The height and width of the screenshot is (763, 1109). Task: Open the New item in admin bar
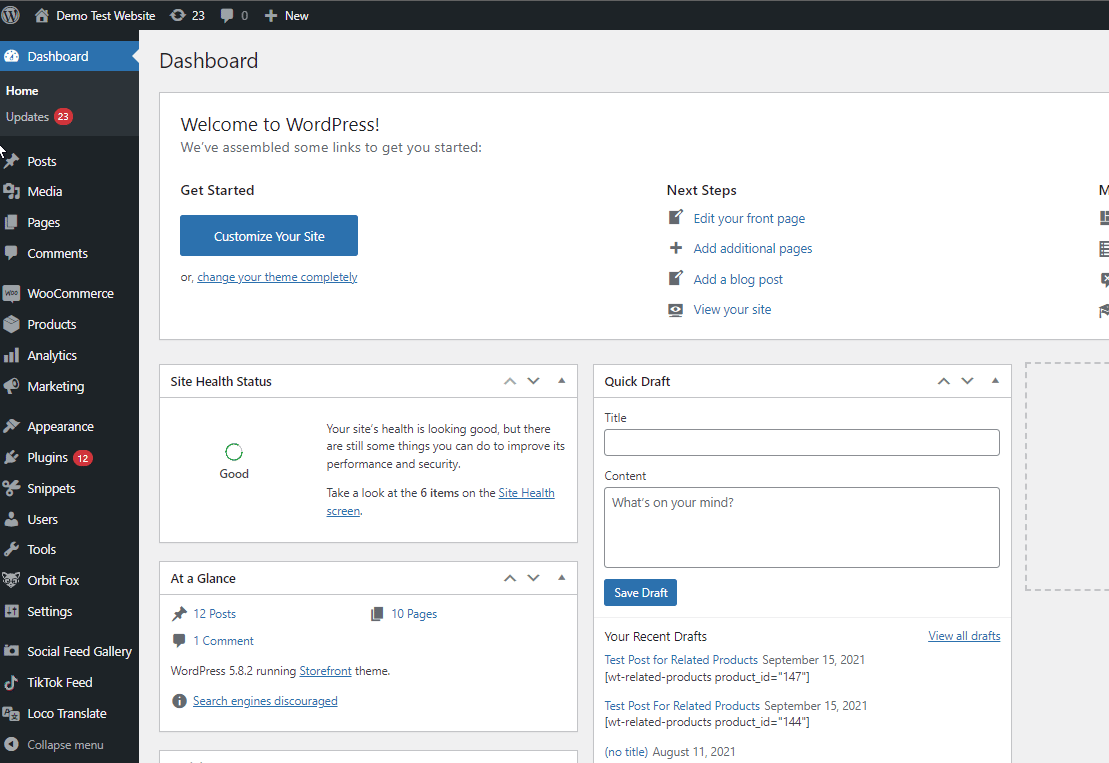pos(286,16)
